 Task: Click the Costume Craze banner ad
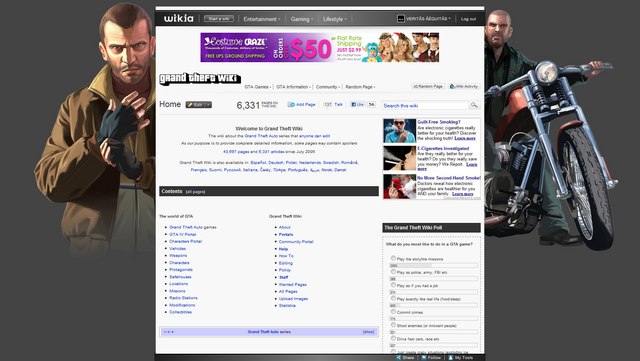click(x=320, y=47)
